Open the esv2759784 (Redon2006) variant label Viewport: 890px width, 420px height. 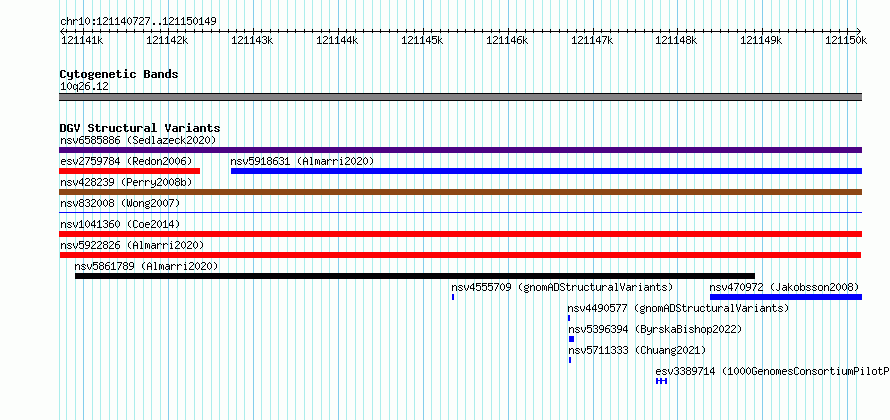coord(126,161)
